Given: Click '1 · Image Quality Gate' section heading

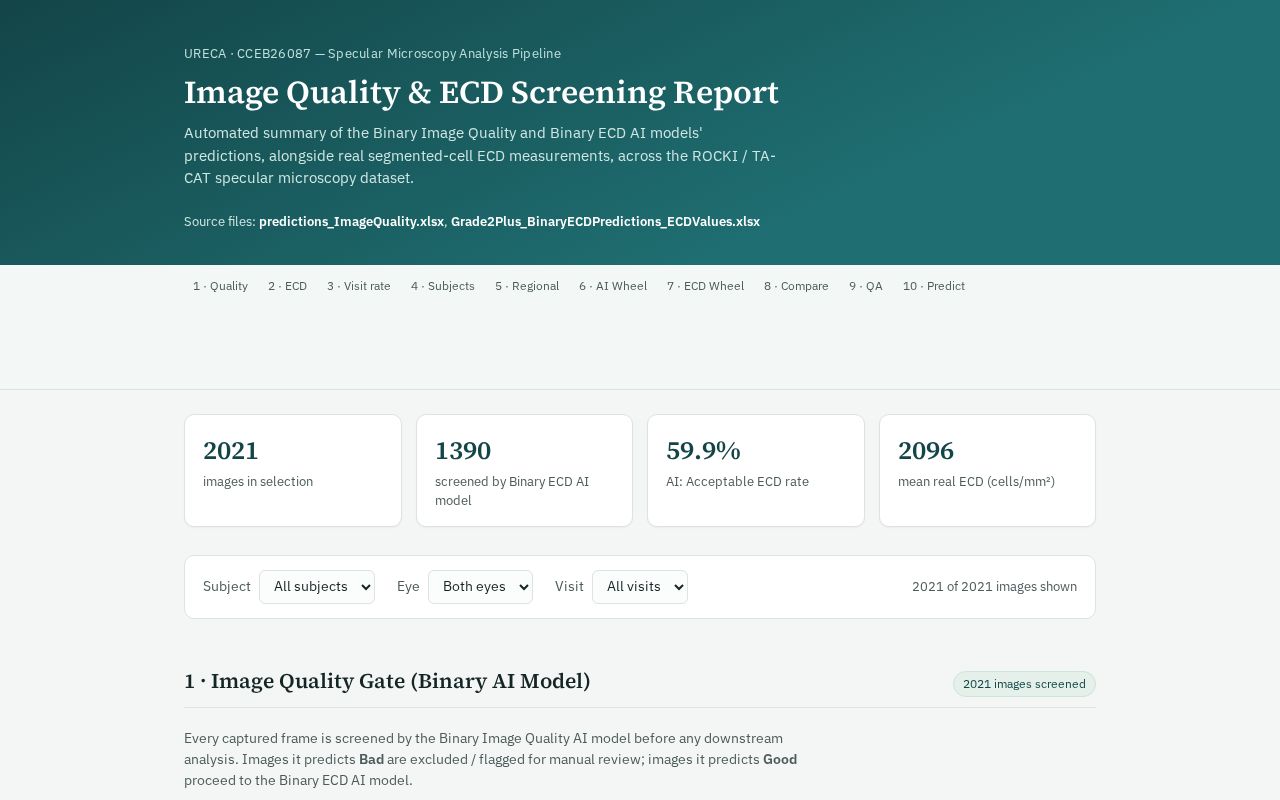Looking at the screenshot, I should click(387, 681).
